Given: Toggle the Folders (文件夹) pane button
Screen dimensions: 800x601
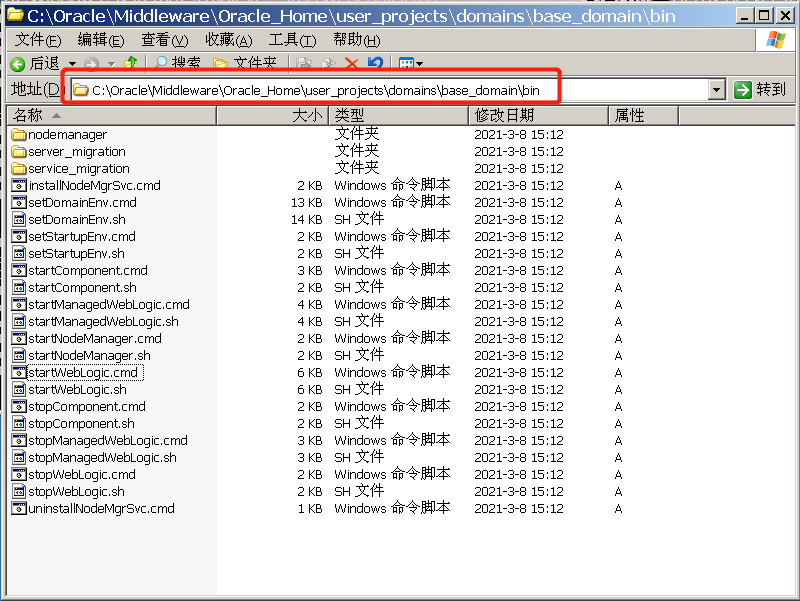Looking at the screenshot, I should 245,63.
